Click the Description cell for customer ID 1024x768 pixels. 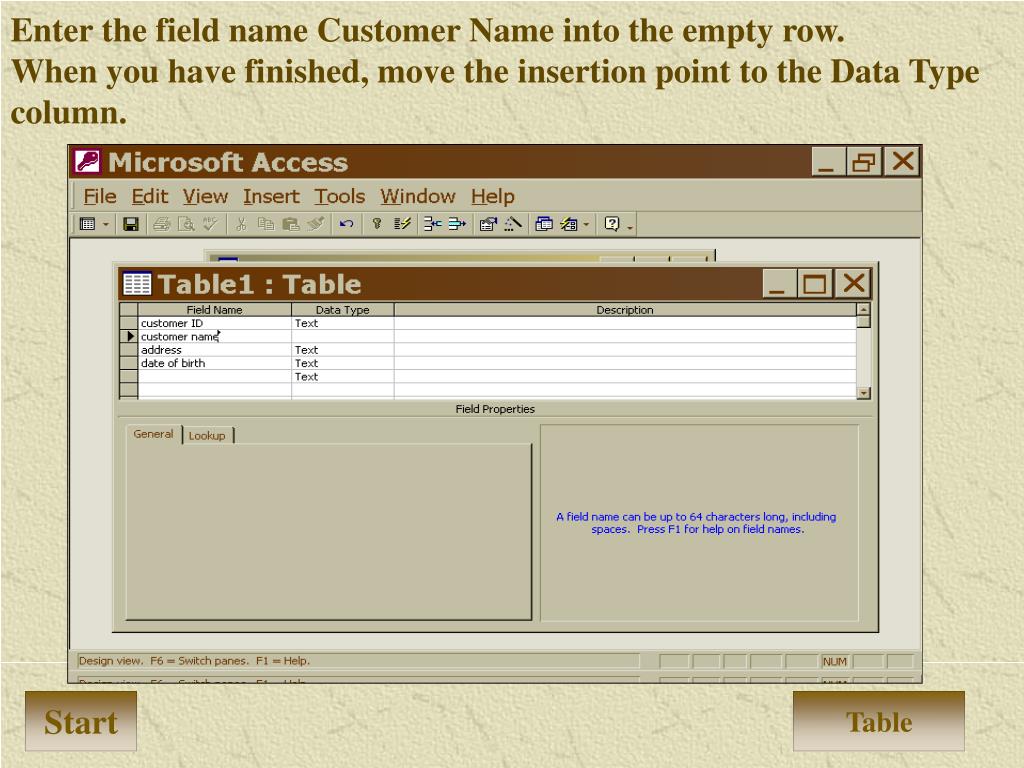coord(625,323)
